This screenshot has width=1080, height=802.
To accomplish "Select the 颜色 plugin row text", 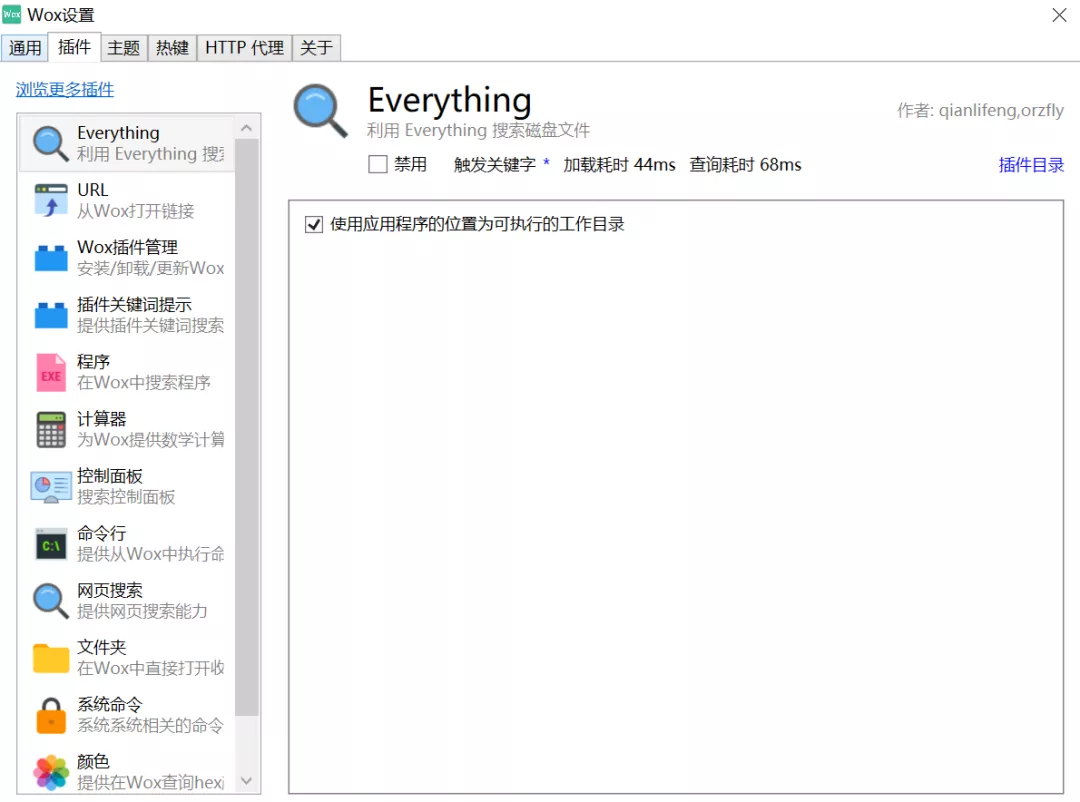I will click(150, 772).
